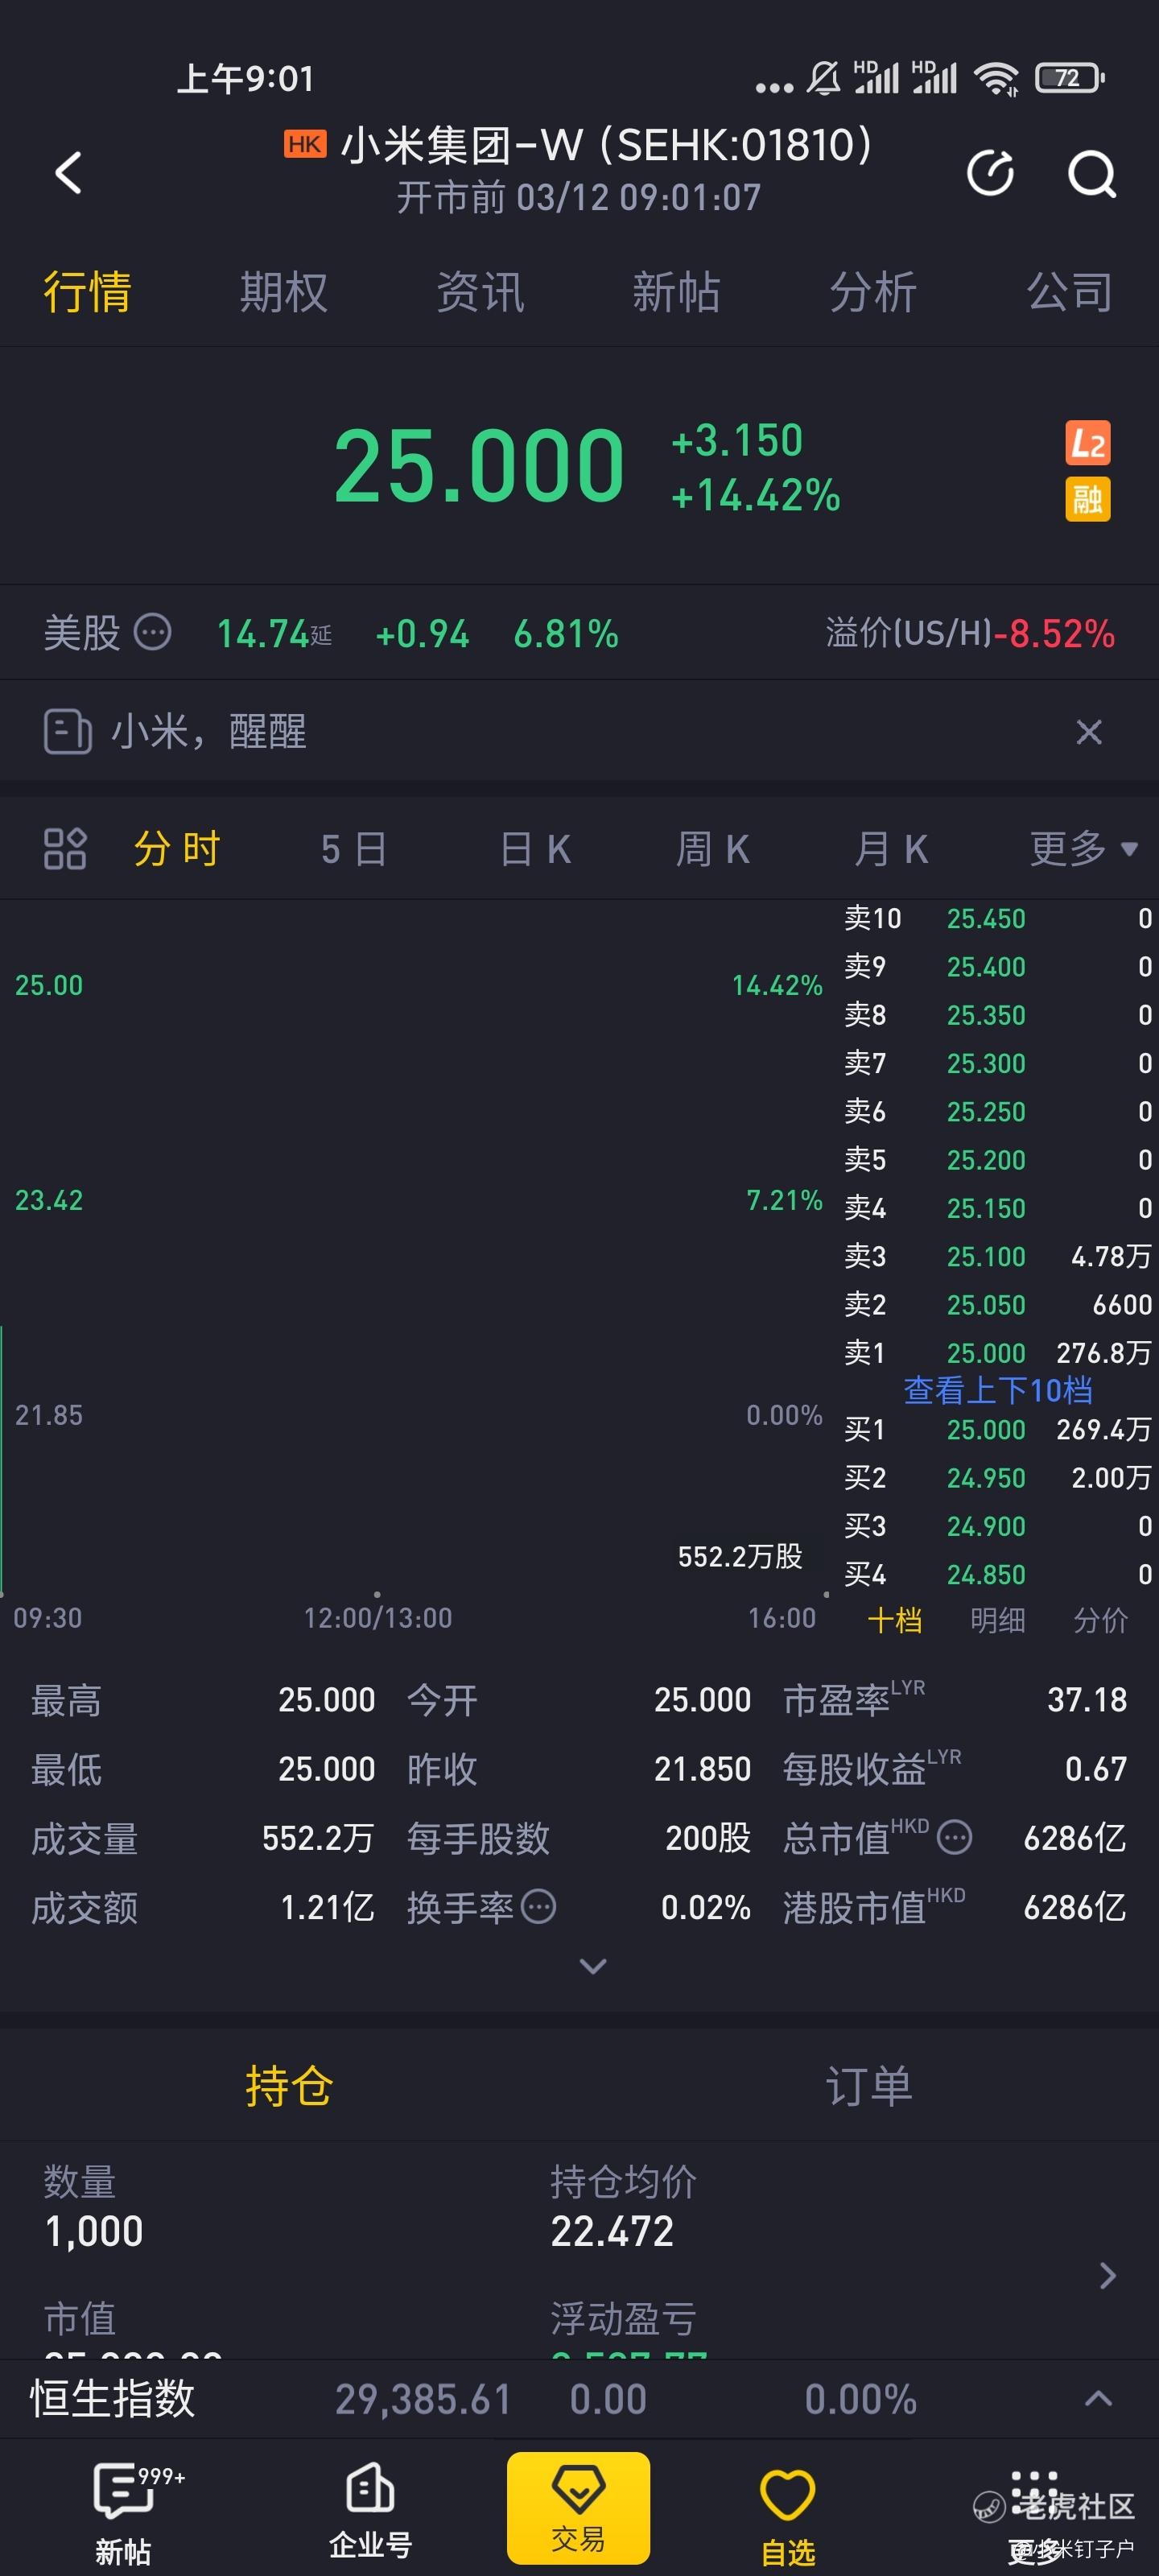Select the 月K chart view
Screen dimensions: 1159x2576
(x=891, y=849)
